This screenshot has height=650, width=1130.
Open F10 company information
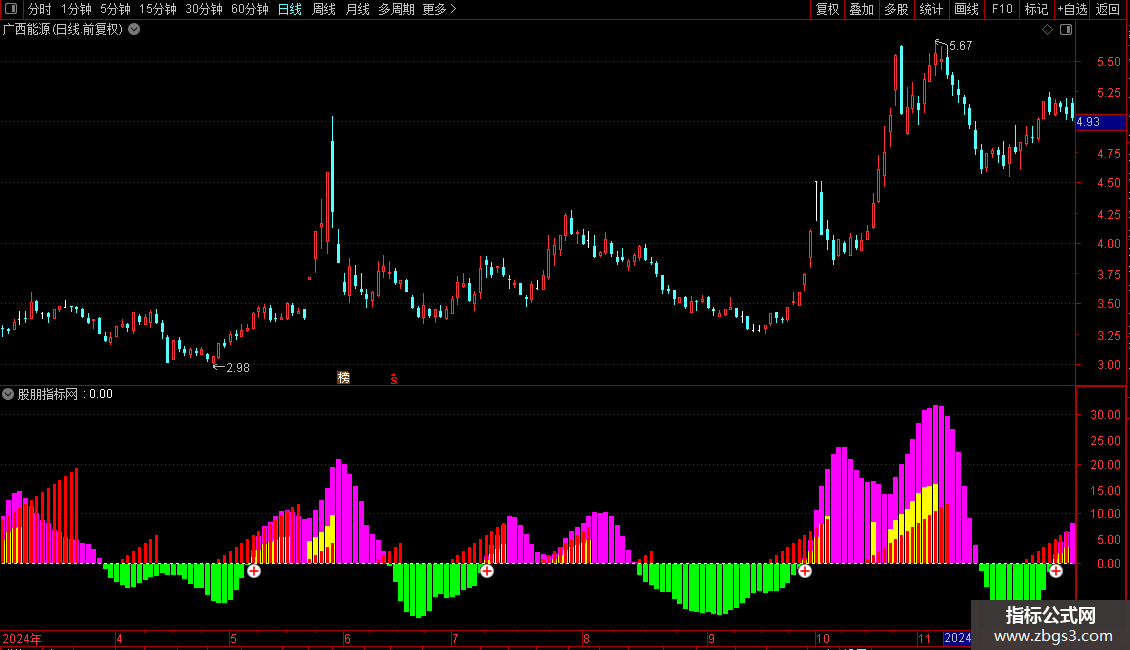[1002, 9]
